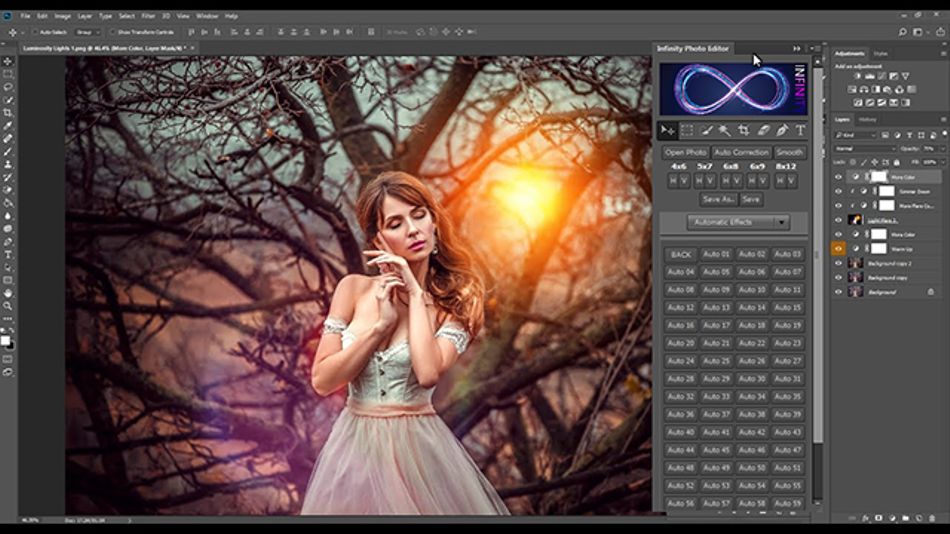Image resolution: width=950 pixels, height=534 pixels.
Task: Open the layer blend mode dropdown
Action: point(867,148)
